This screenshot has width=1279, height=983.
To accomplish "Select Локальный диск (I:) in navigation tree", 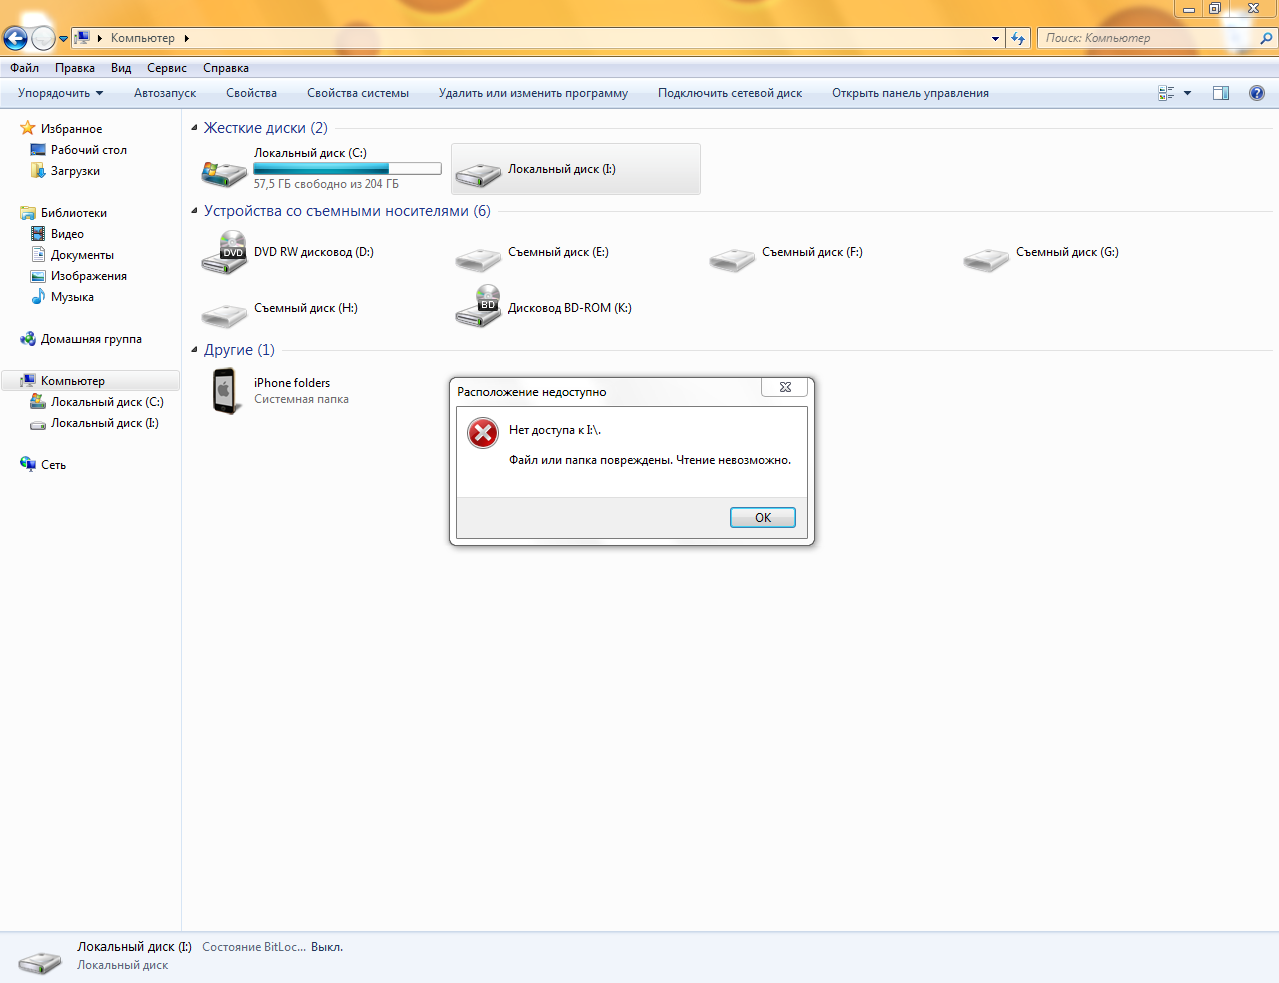I will (x=104, y=423).
